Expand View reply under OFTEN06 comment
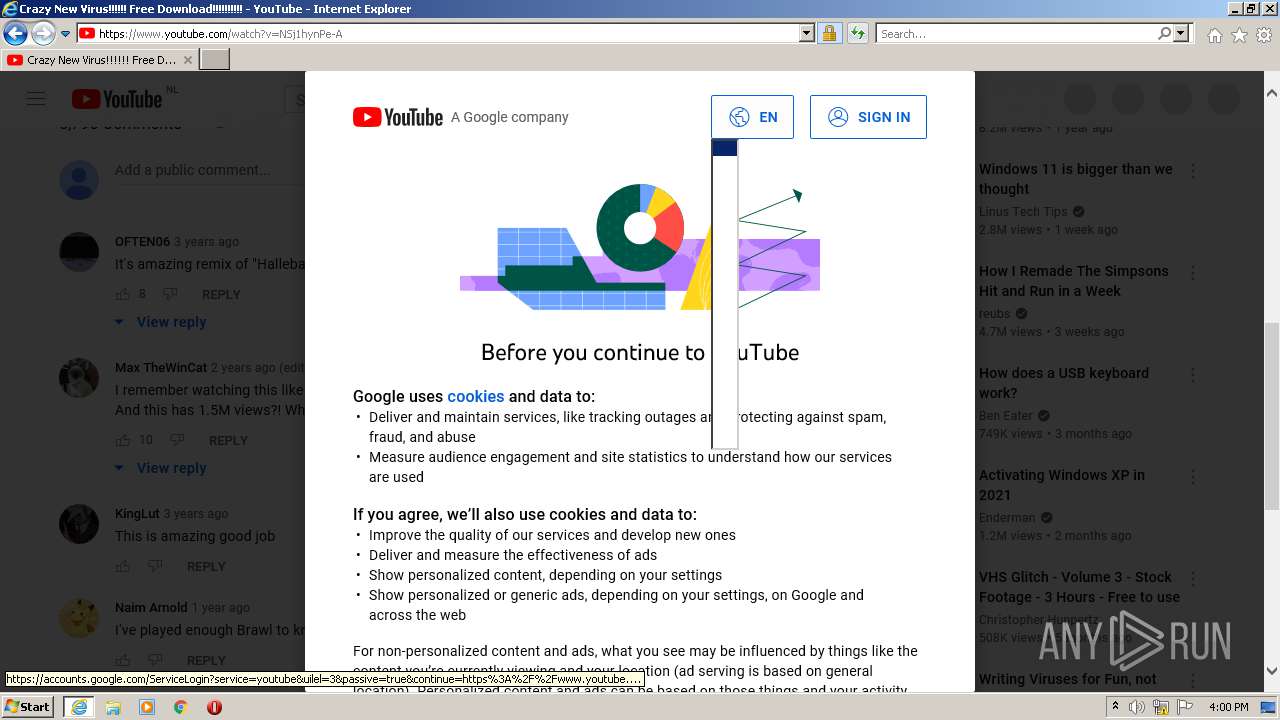Image resolution: width=1280 pixels, height=720 pixels. coord(160,322)
